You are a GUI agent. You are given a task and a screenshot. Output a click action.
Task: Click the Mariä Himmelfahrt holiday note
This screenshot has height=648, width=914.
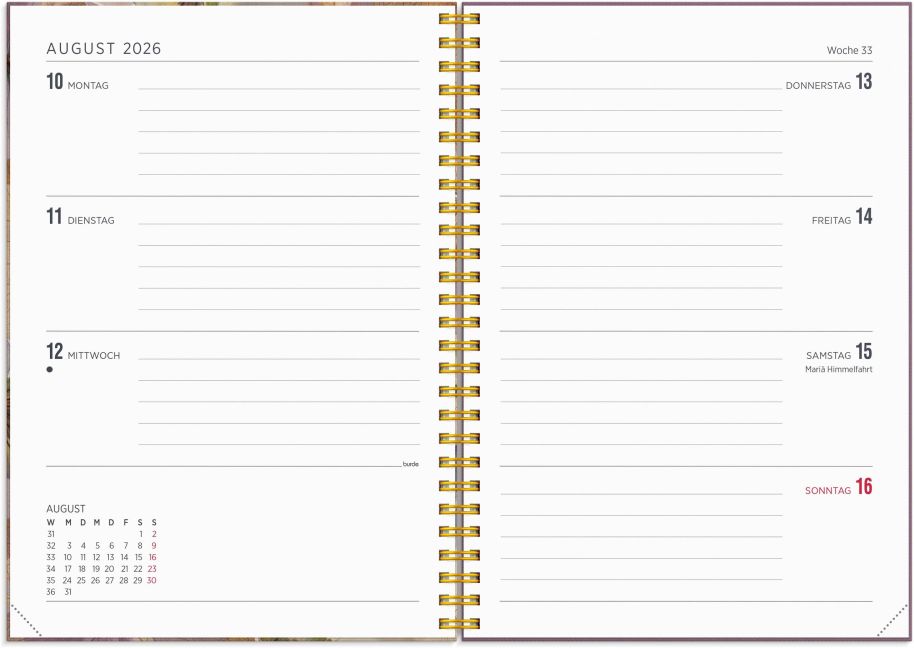click(839, 369)
